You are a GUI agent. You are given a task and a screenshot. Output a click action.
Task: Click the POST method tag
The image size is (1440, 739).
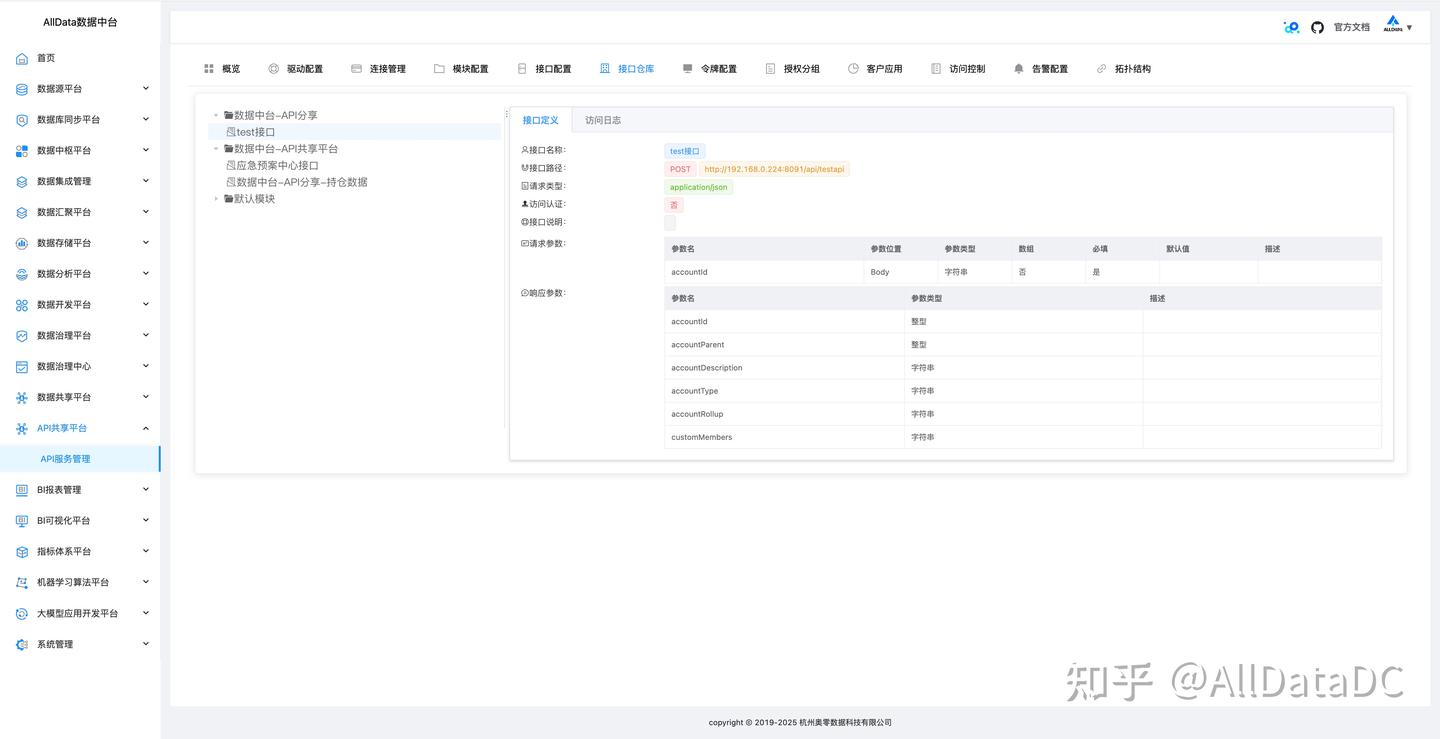[680, 169]
